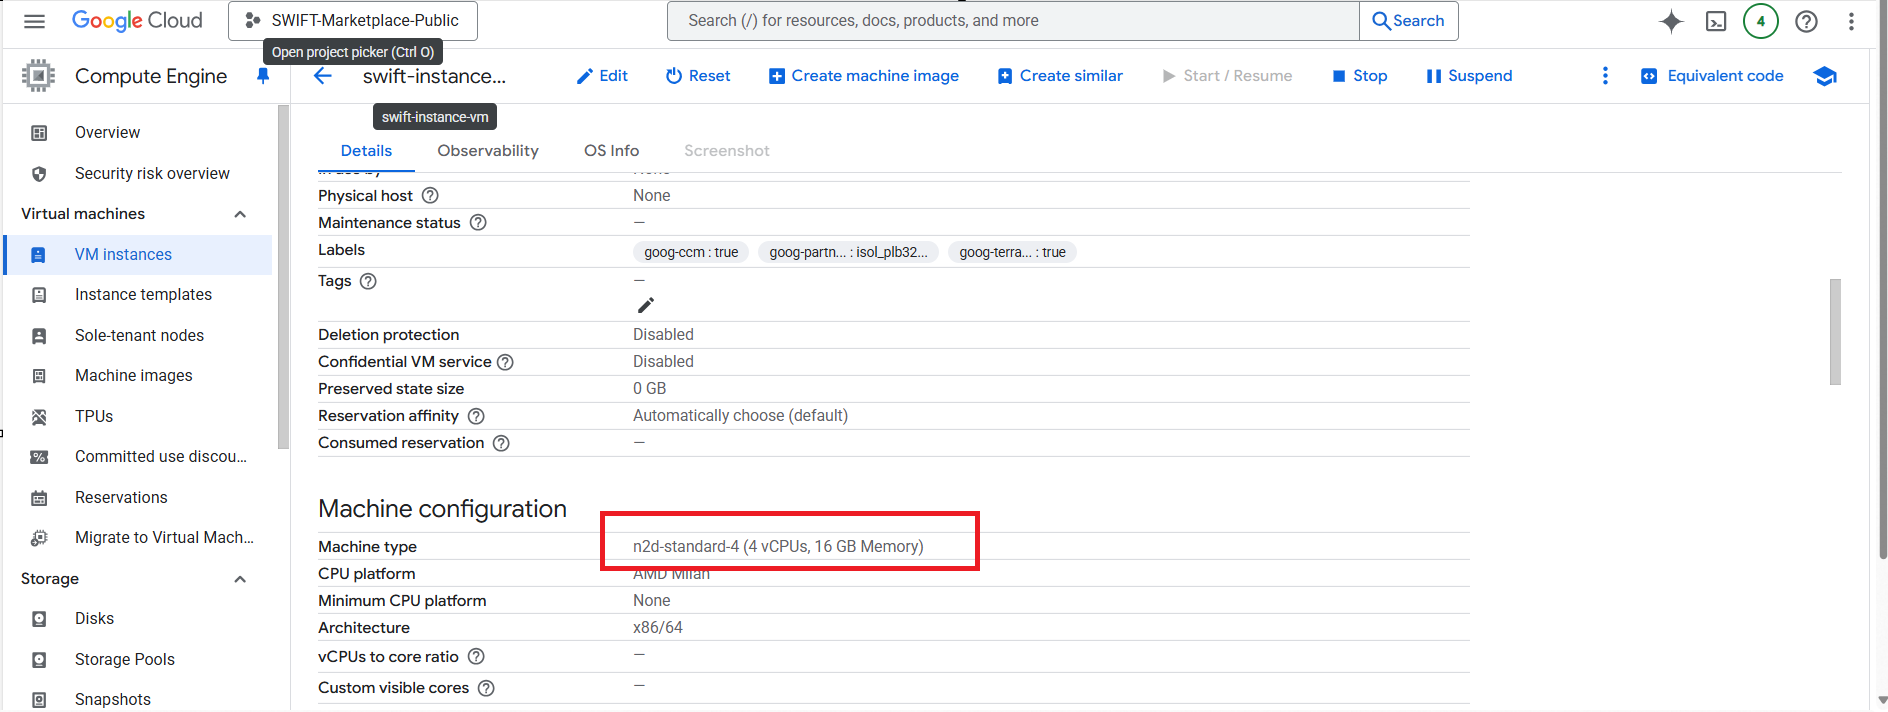Image resolution: width=1888 pixels, height=712 pixels.
Task: Go back with the left arrow
Action: [x=323, y=76]
